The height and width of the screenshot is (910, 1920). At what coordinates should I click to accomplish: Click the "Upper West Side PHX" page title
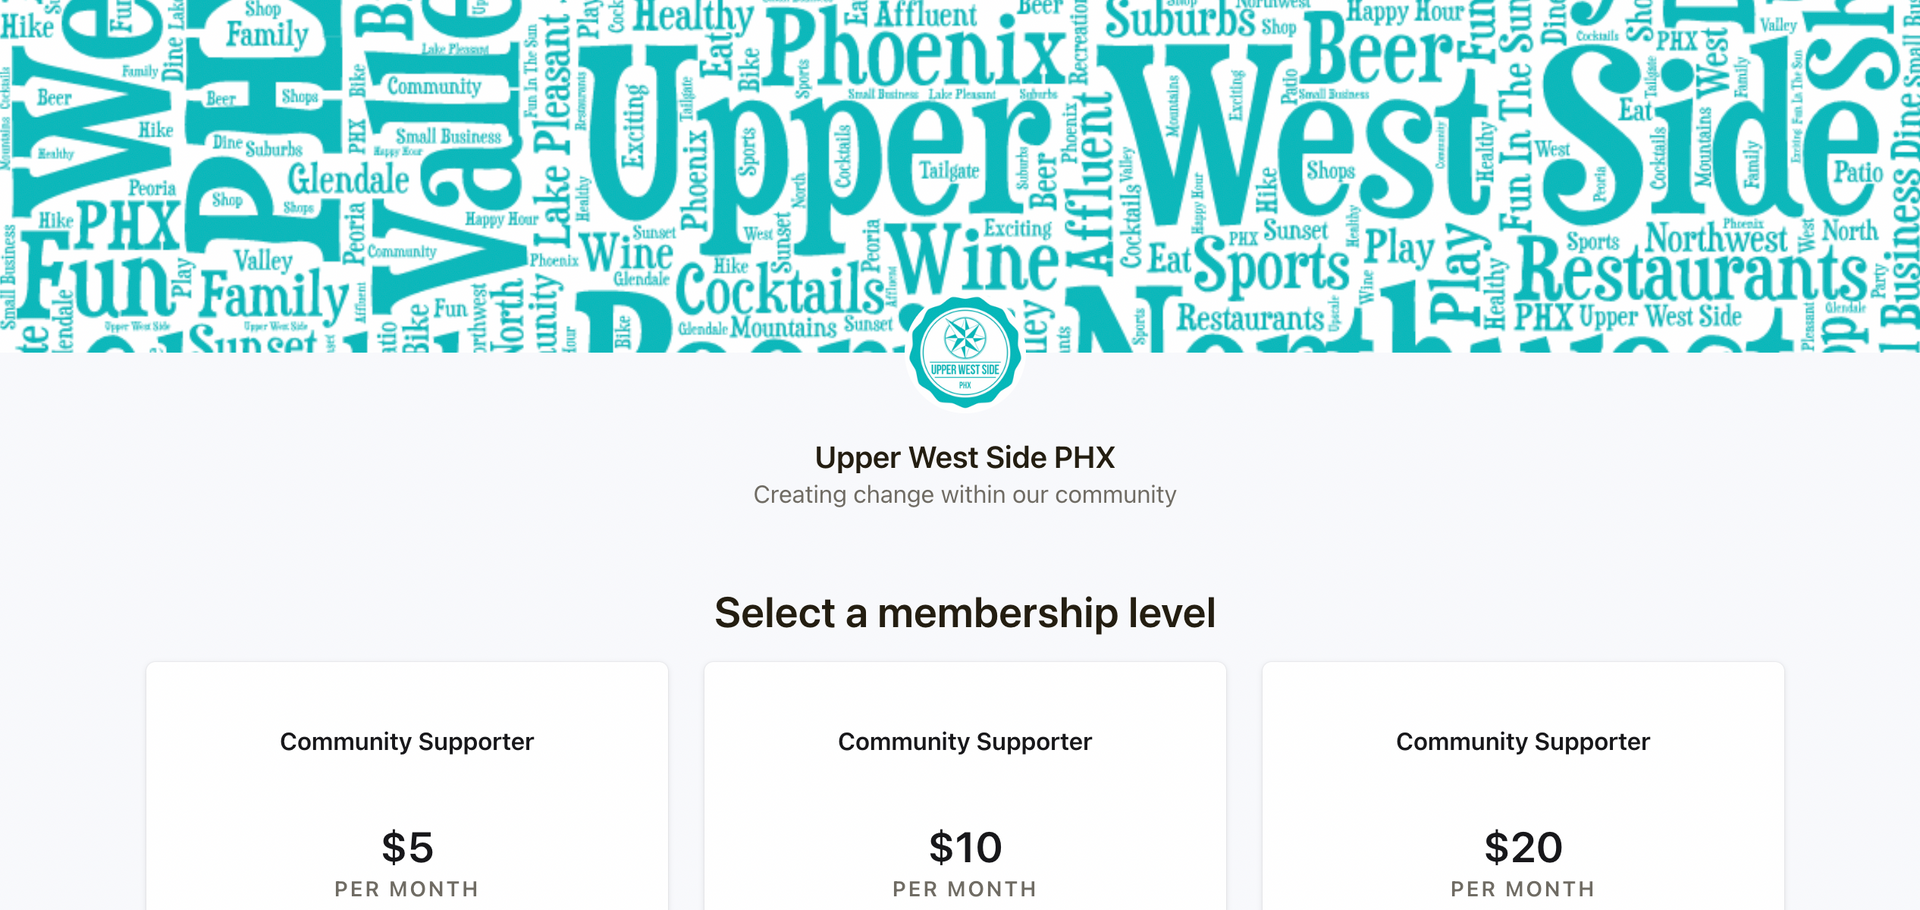coord(965,457)
